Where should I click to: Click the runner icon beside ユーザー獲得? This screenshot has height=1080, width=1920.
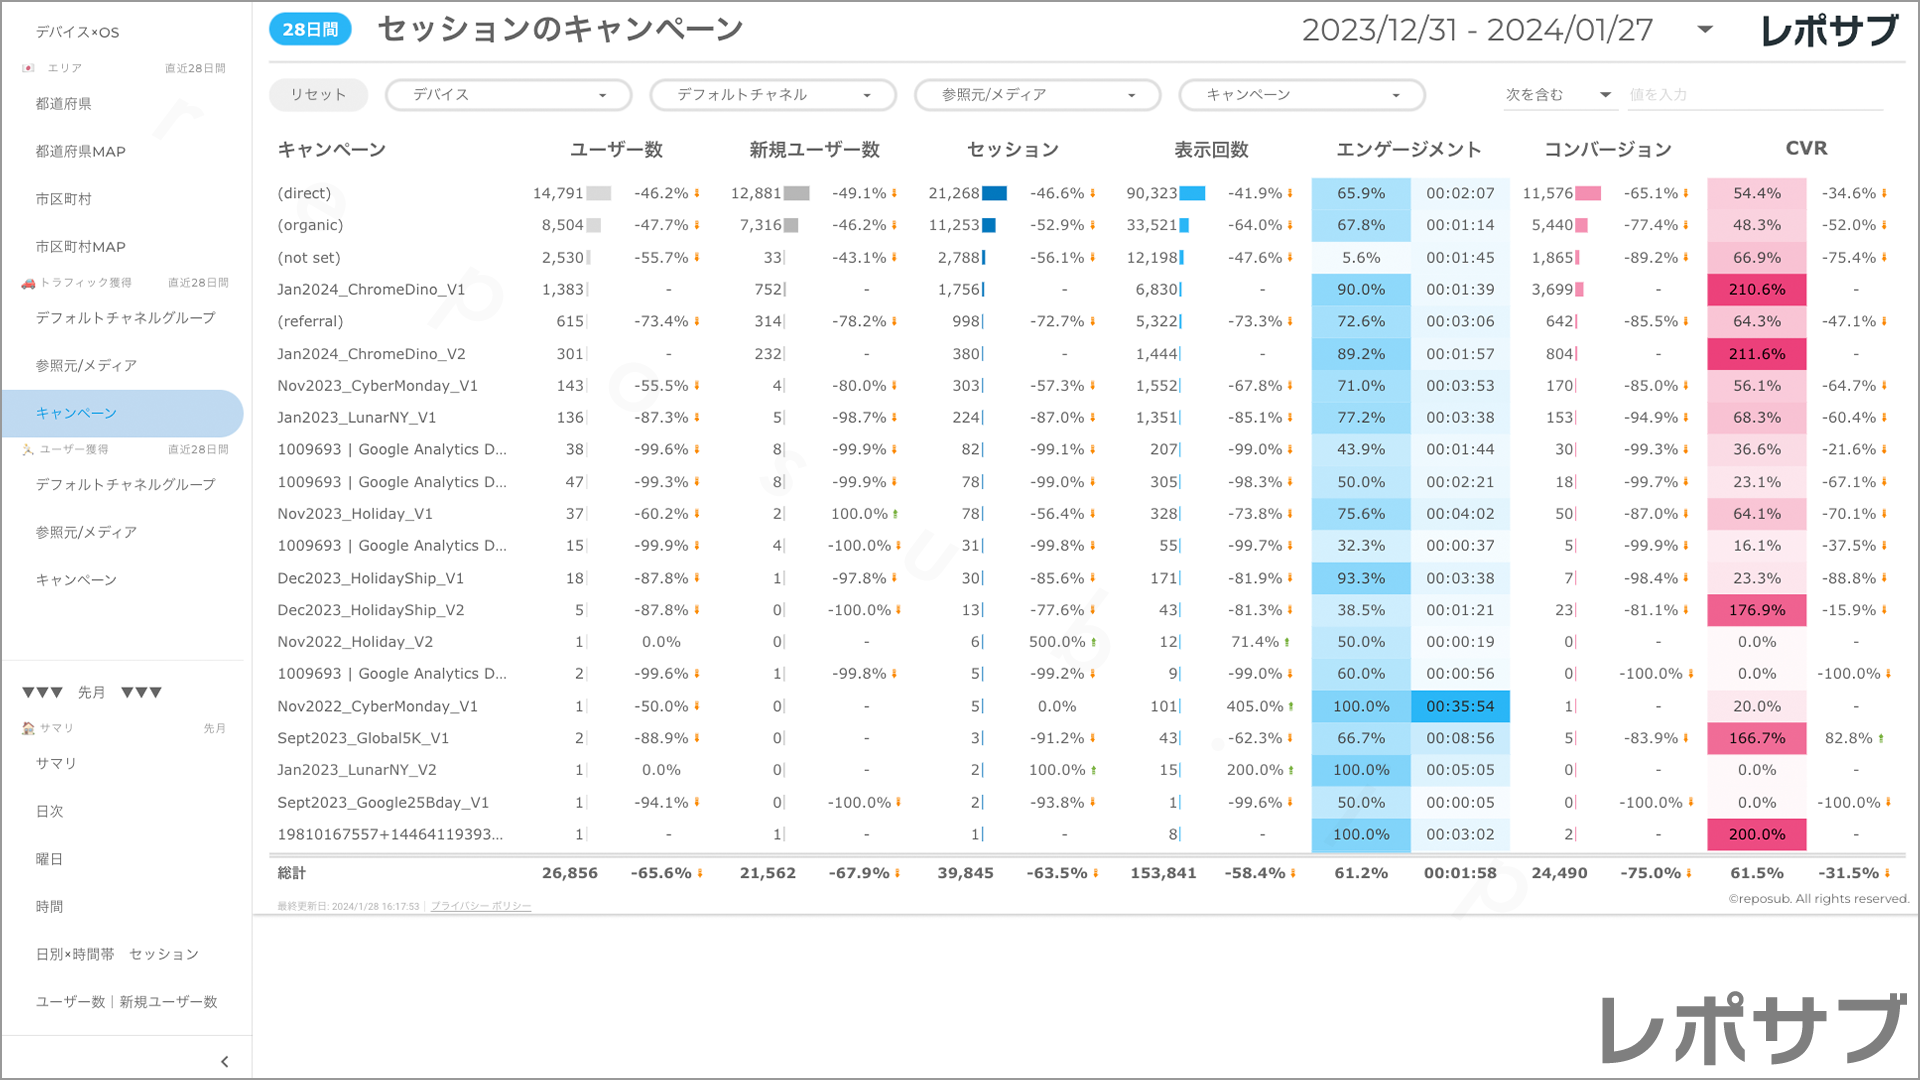pos(28,450)
